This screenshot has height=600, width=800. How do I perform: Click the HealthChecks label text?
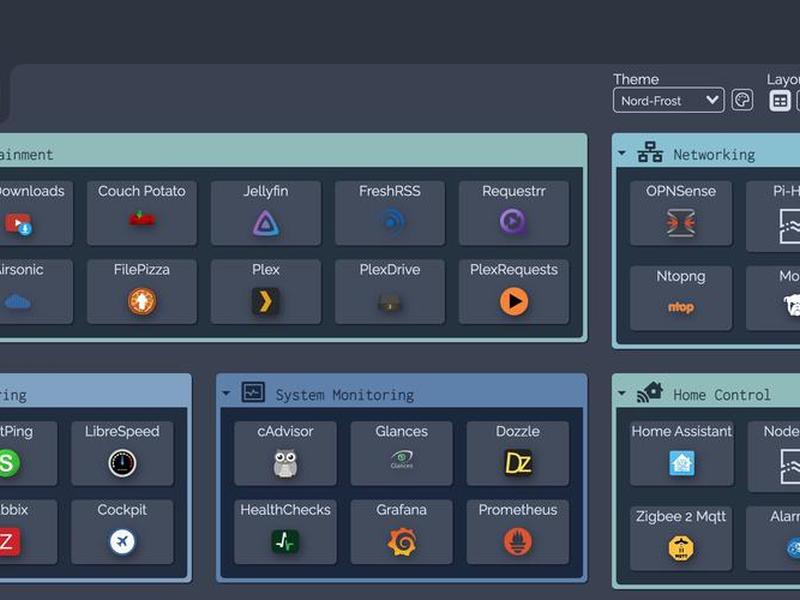tap(285, 510)
